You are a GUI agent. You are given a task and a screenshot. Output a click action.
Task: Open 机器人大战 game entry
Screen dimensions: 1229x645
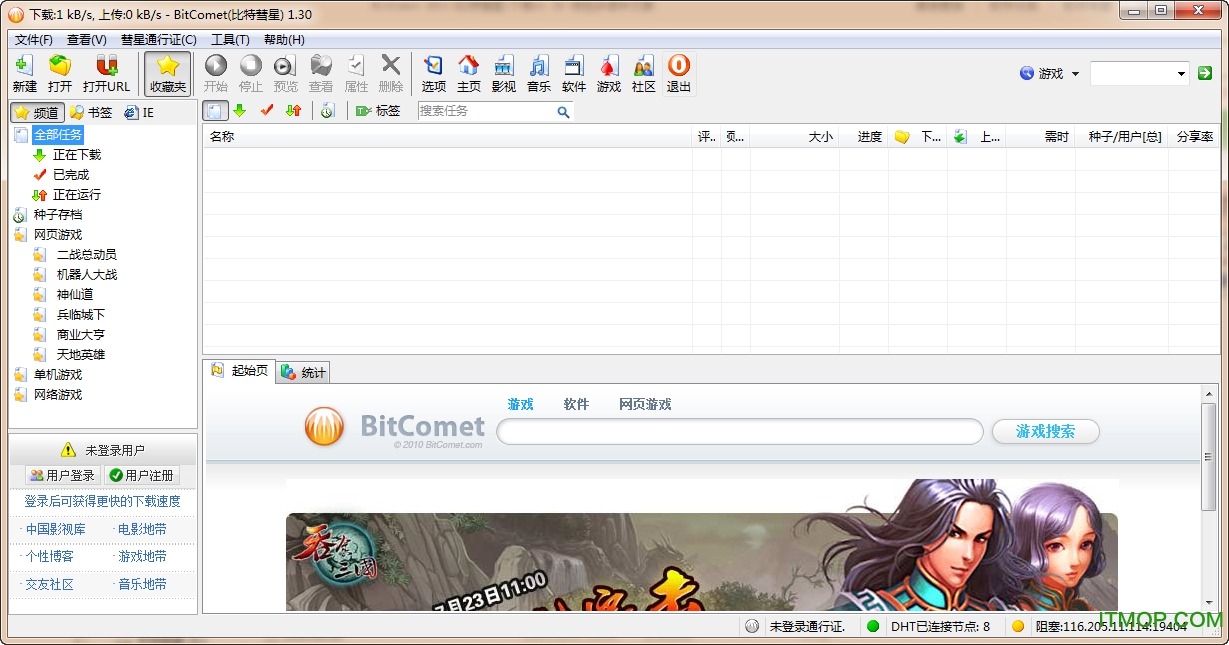point(87,275)
